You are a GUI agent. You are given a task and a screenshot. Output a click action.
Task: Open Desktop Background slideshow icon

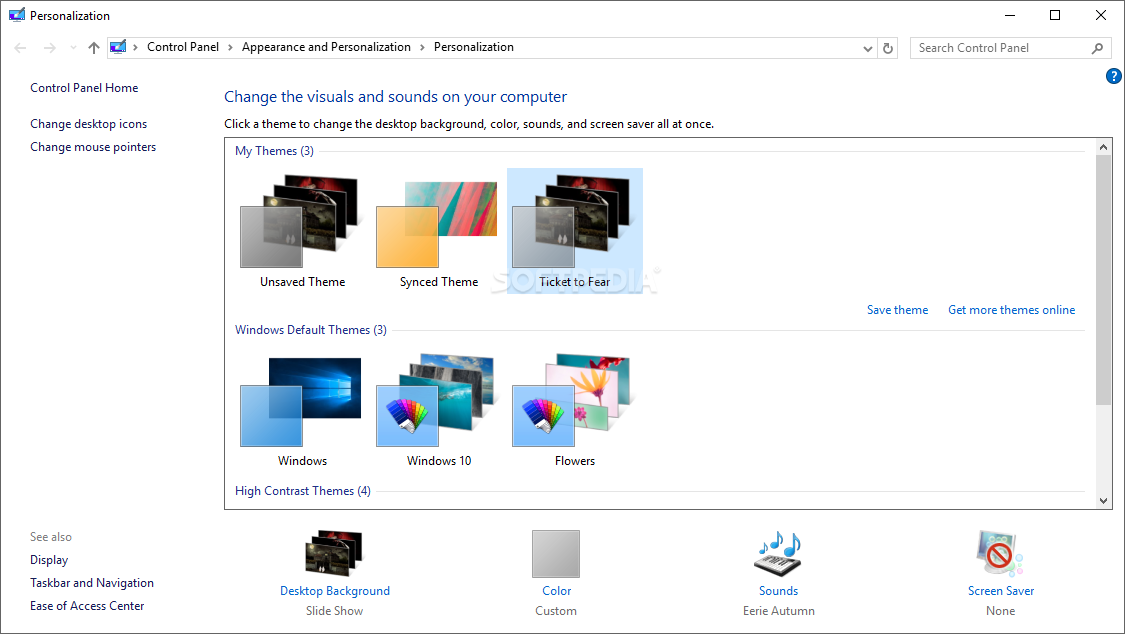[334, 553]
